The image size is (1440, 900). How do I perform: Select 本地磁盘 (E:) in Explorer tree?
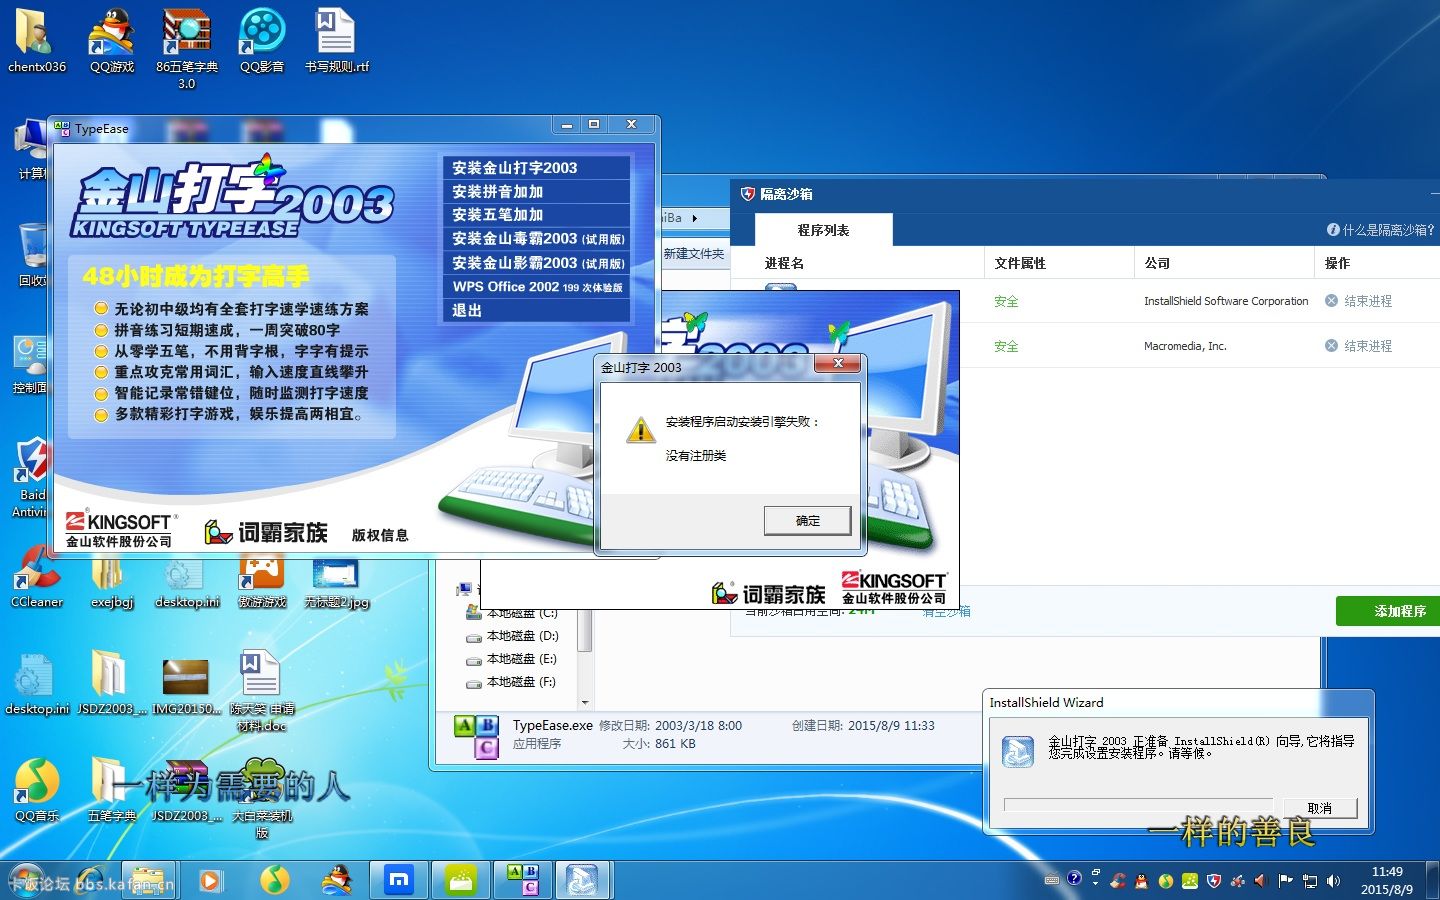click(x=513, y=659)
